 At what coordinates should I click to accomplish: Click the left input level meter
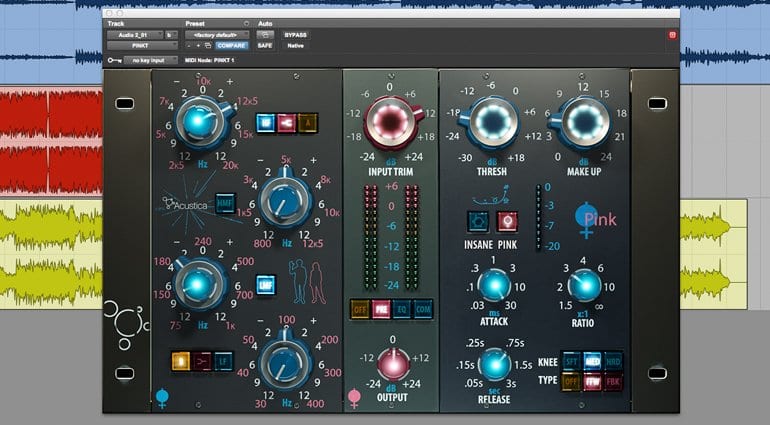click(x=371, y=237)
